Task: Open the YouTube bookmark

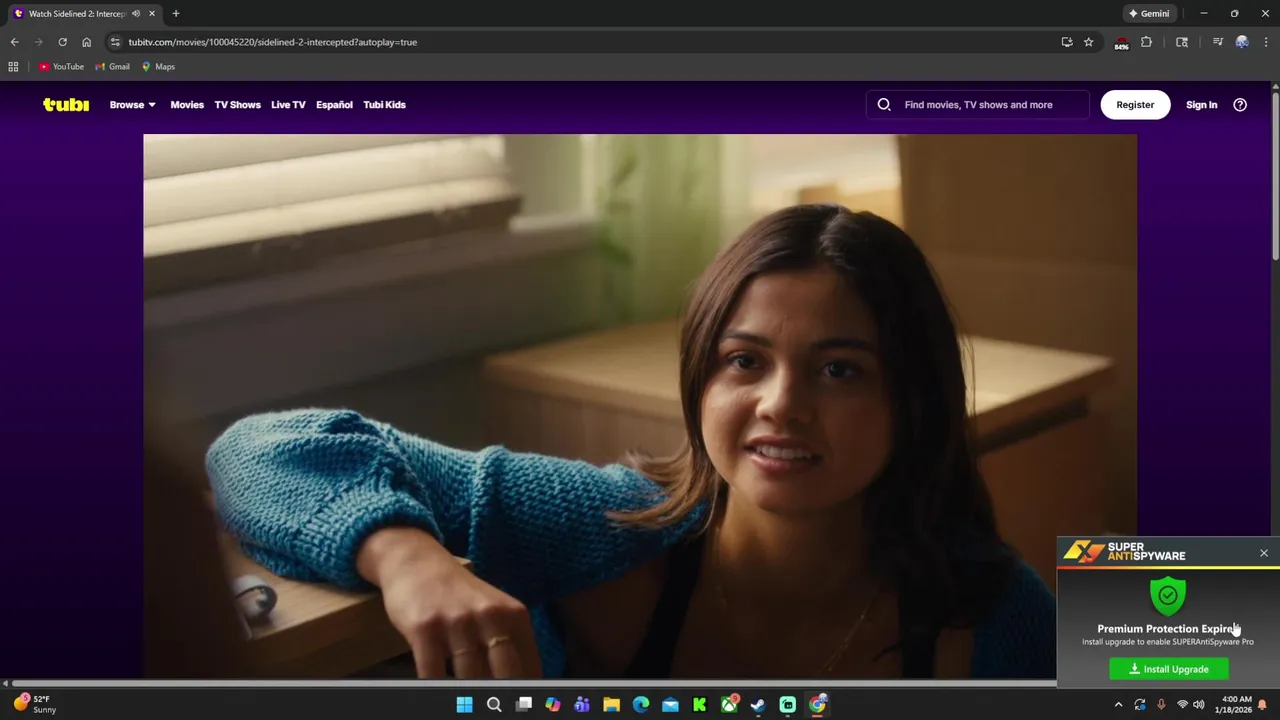Action: point(61,67)
